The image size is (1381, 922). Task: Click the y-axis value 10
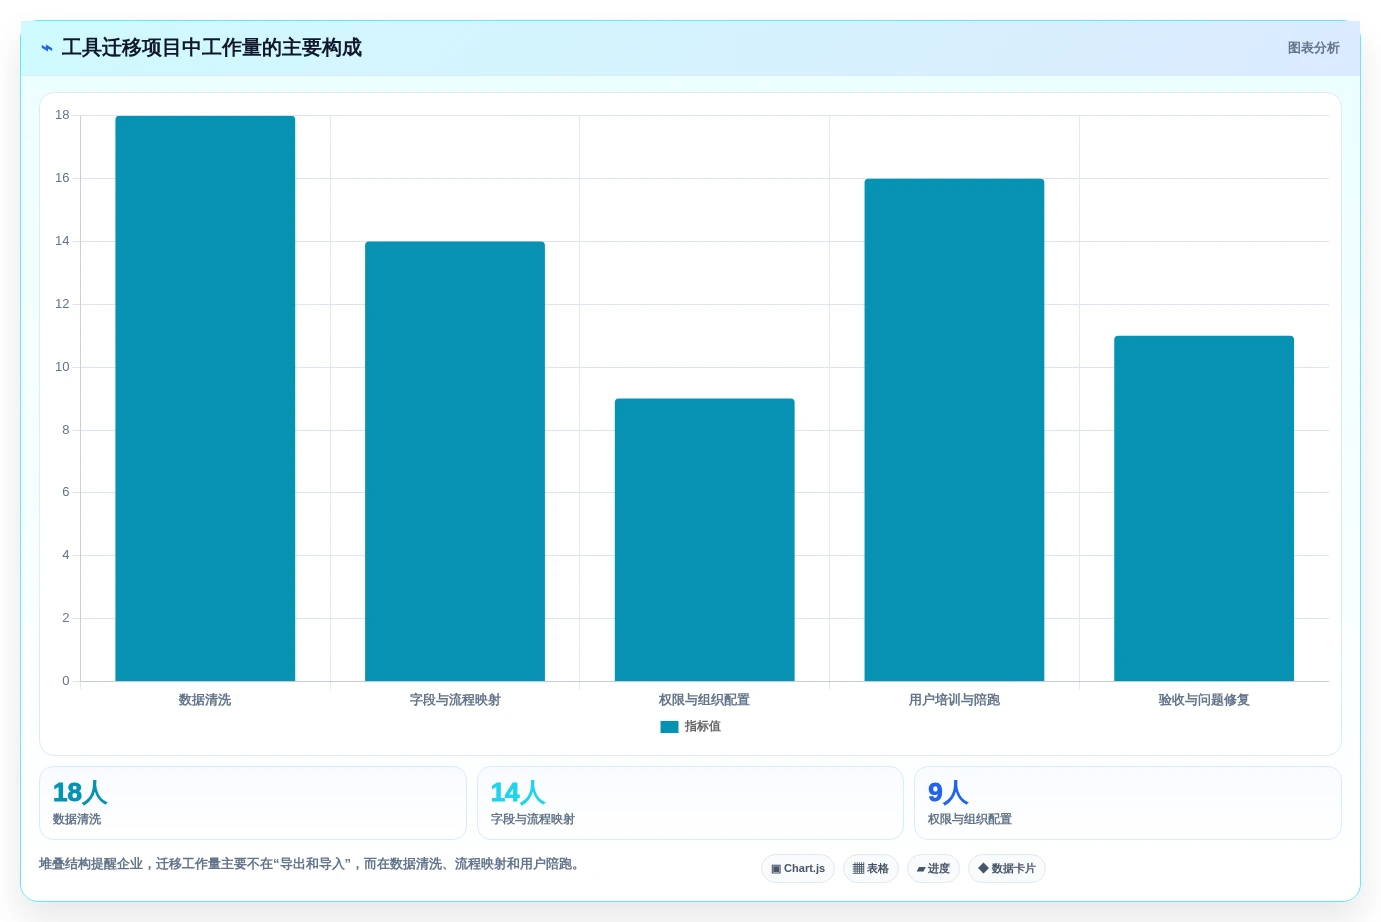pyautogui.click(x=62, y=367)
